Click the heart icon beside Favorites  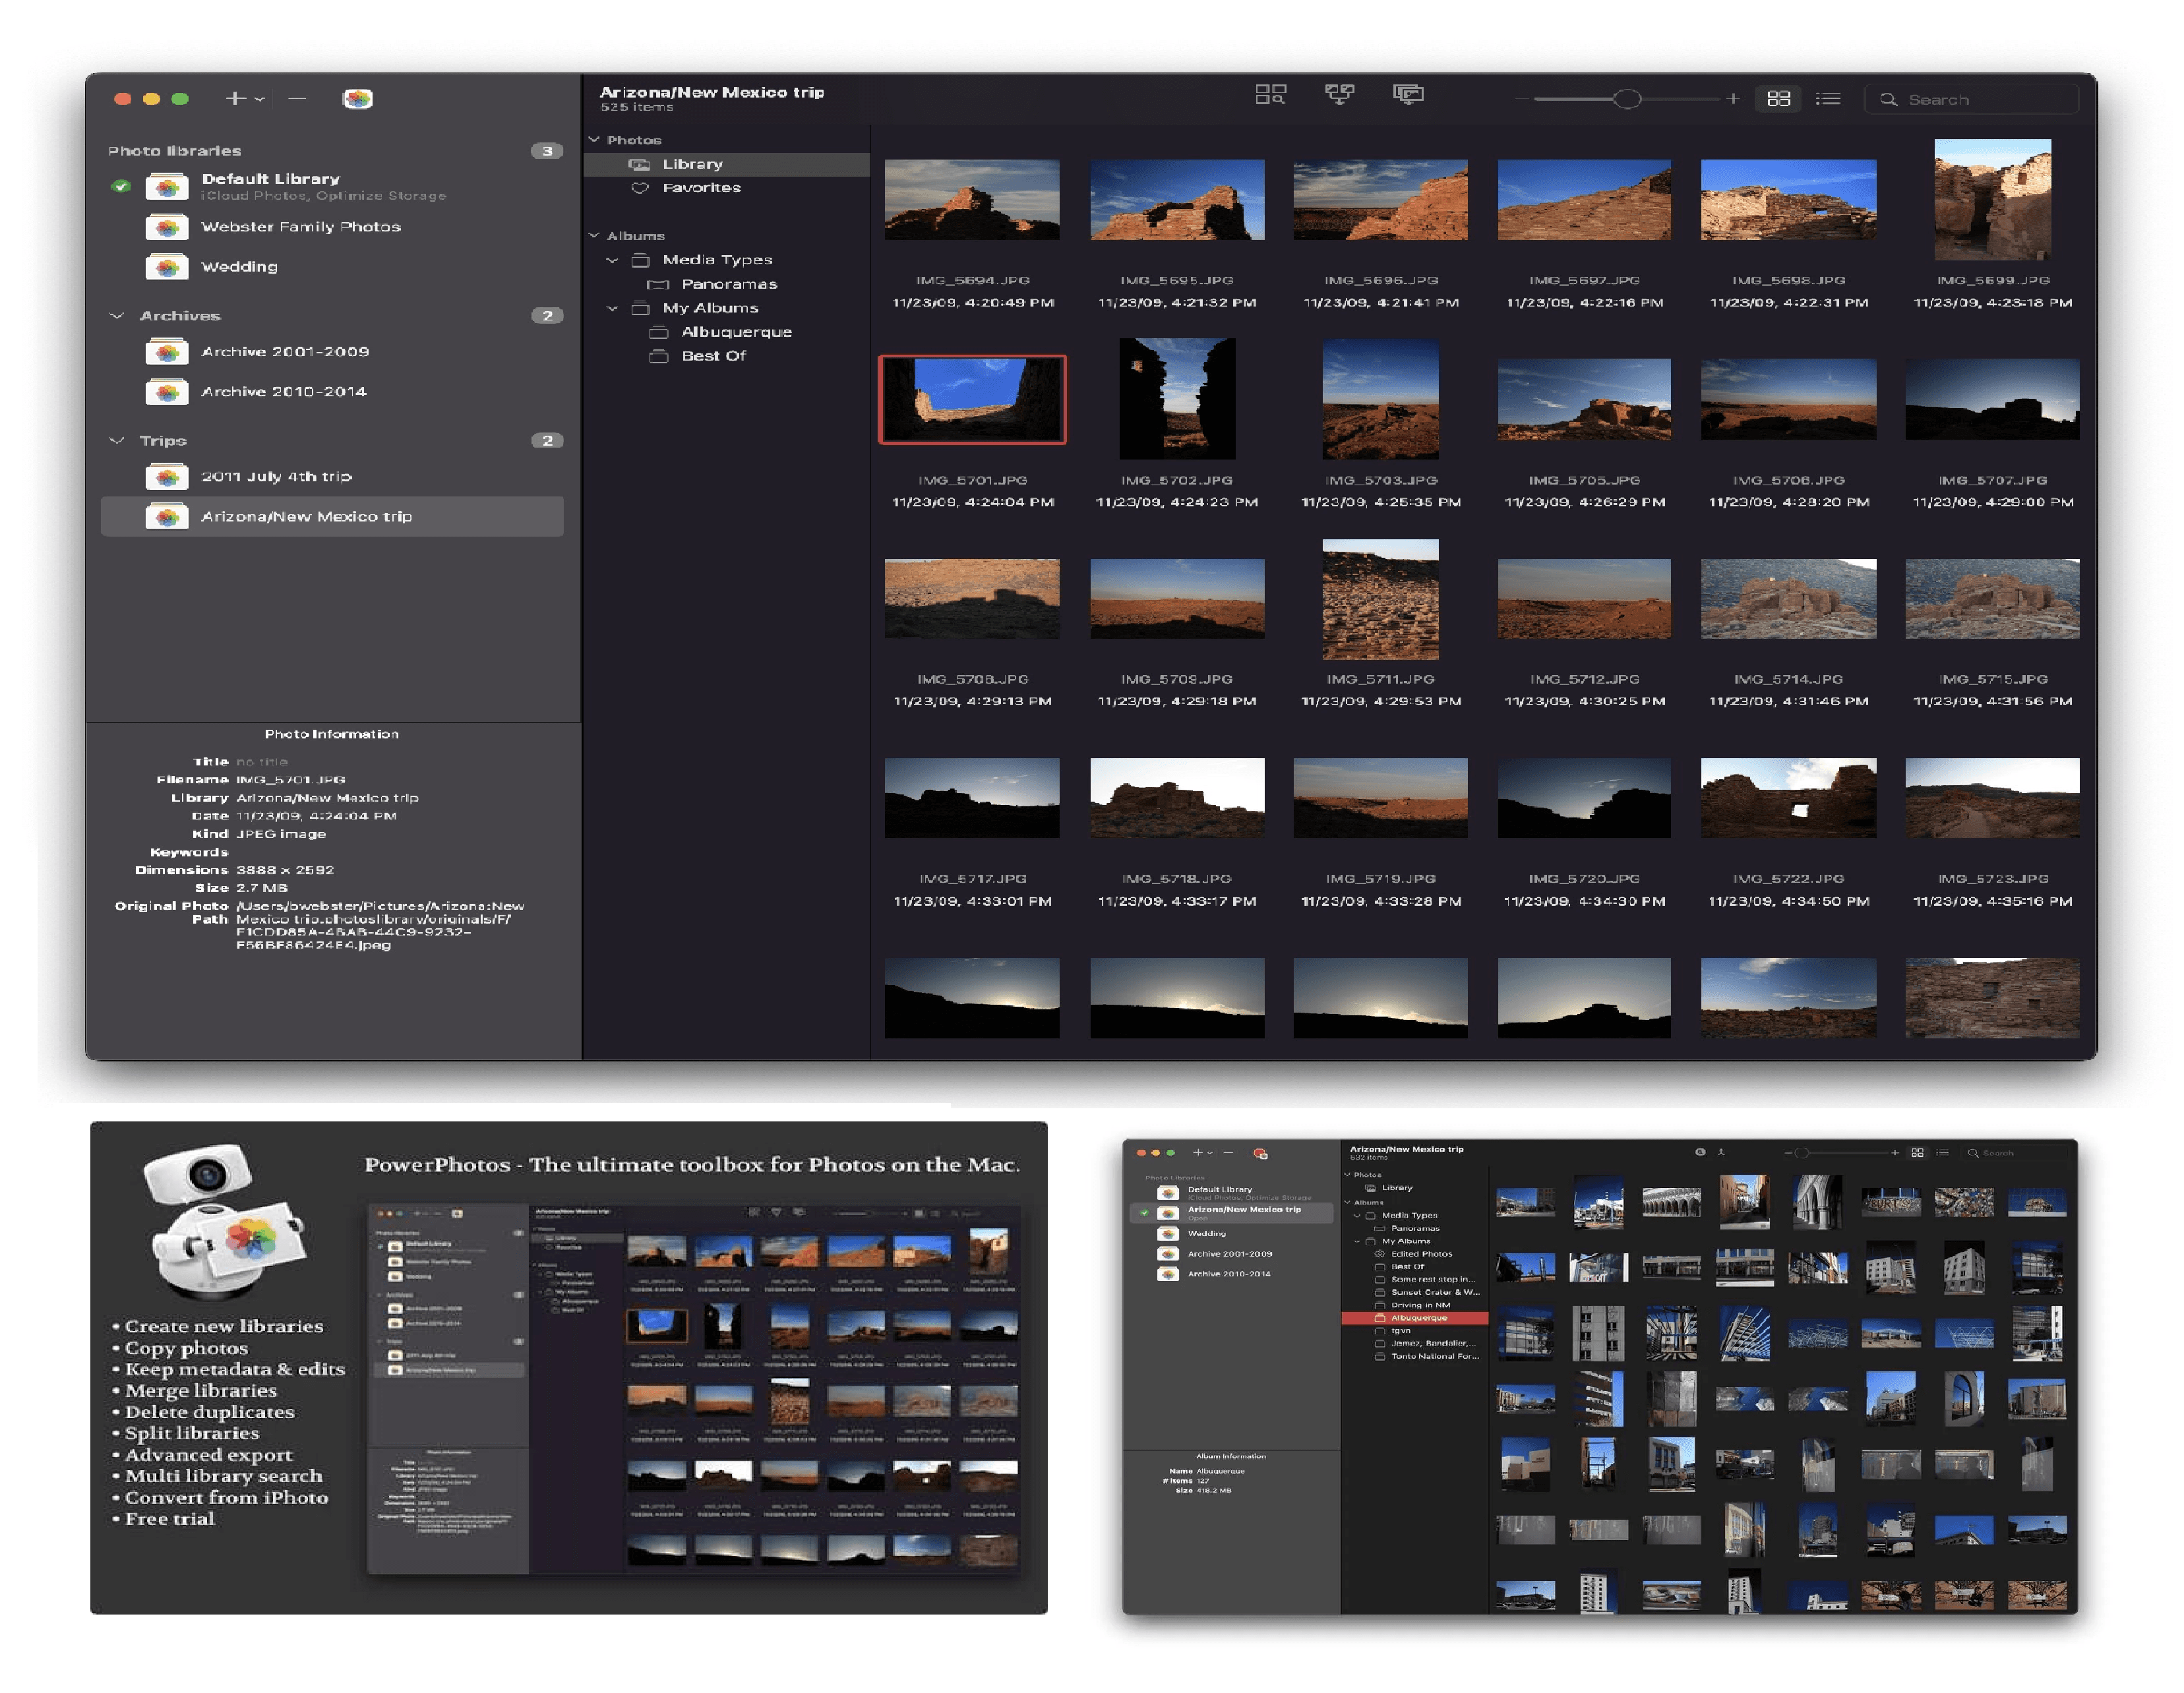click(x=640, y=188)
